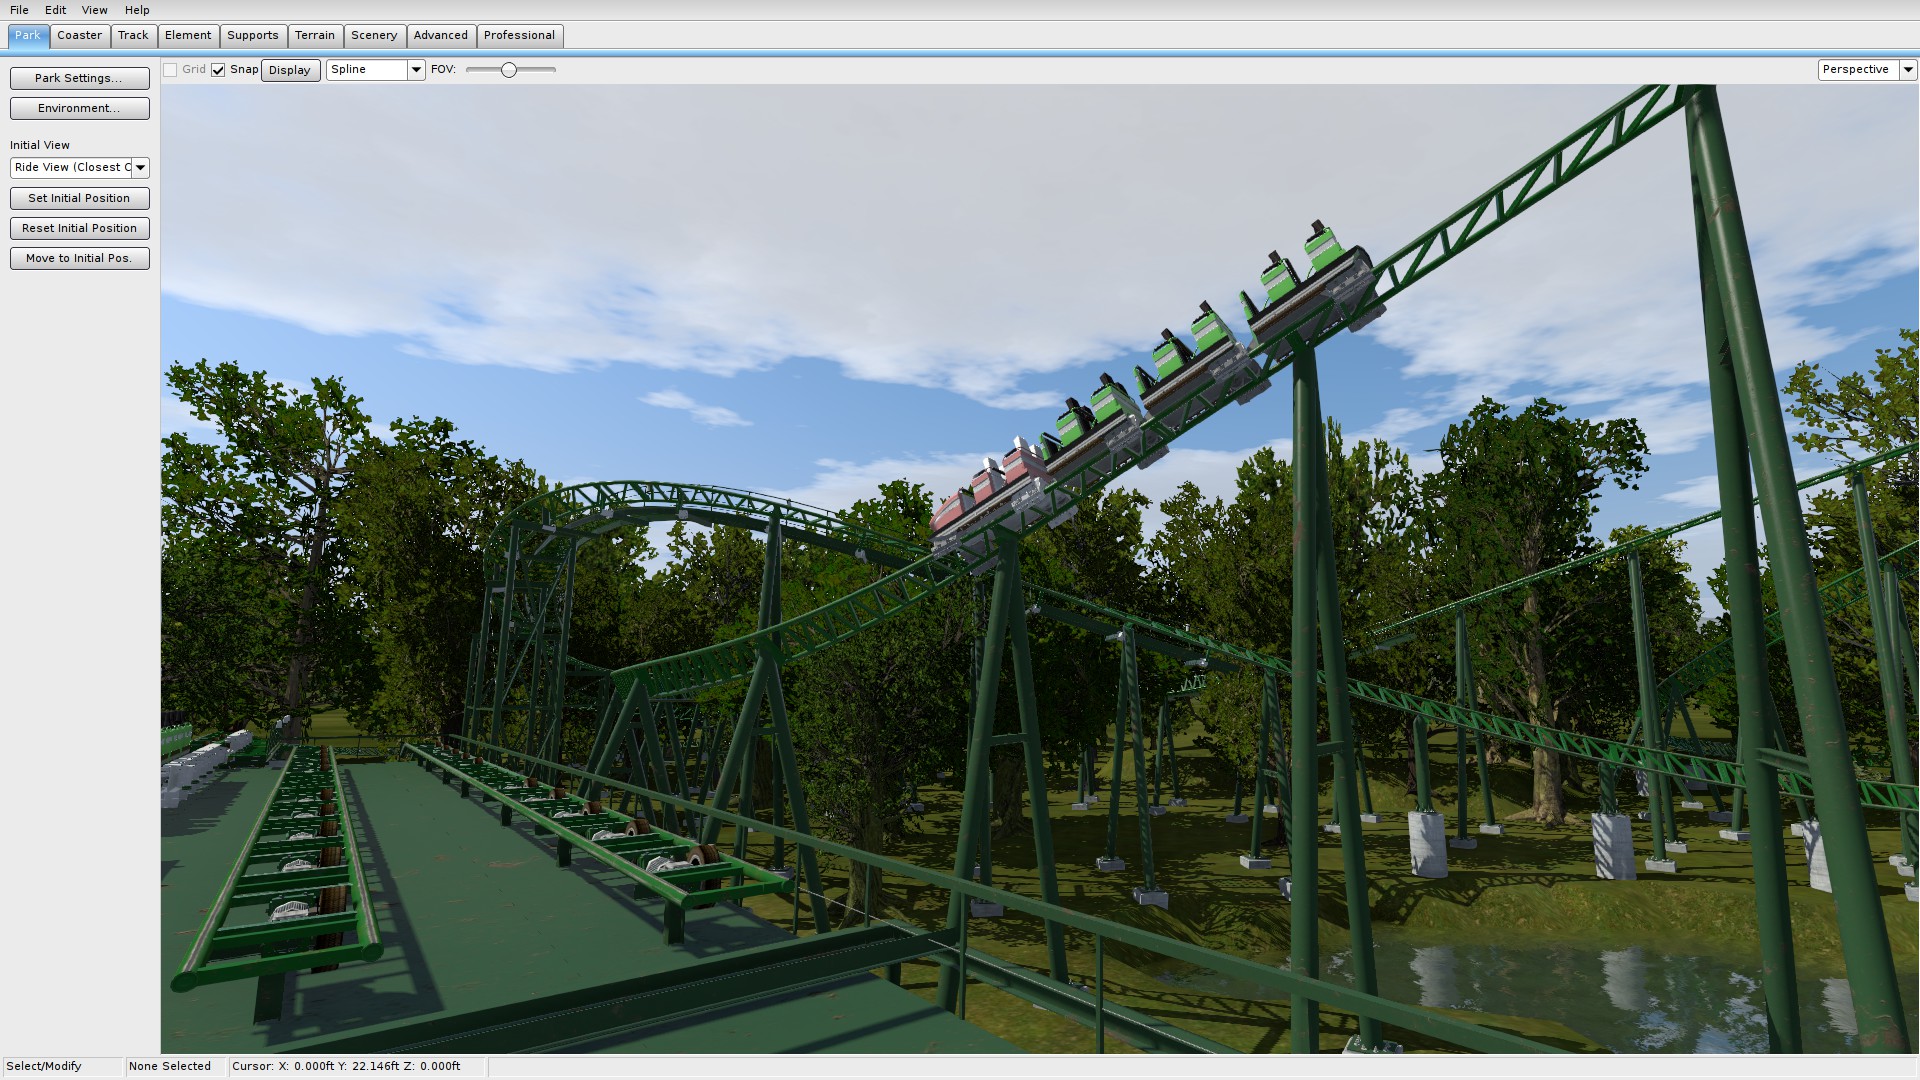Switch to the Professional tab
1920x1080 pixels.
(x=519, y=36)
